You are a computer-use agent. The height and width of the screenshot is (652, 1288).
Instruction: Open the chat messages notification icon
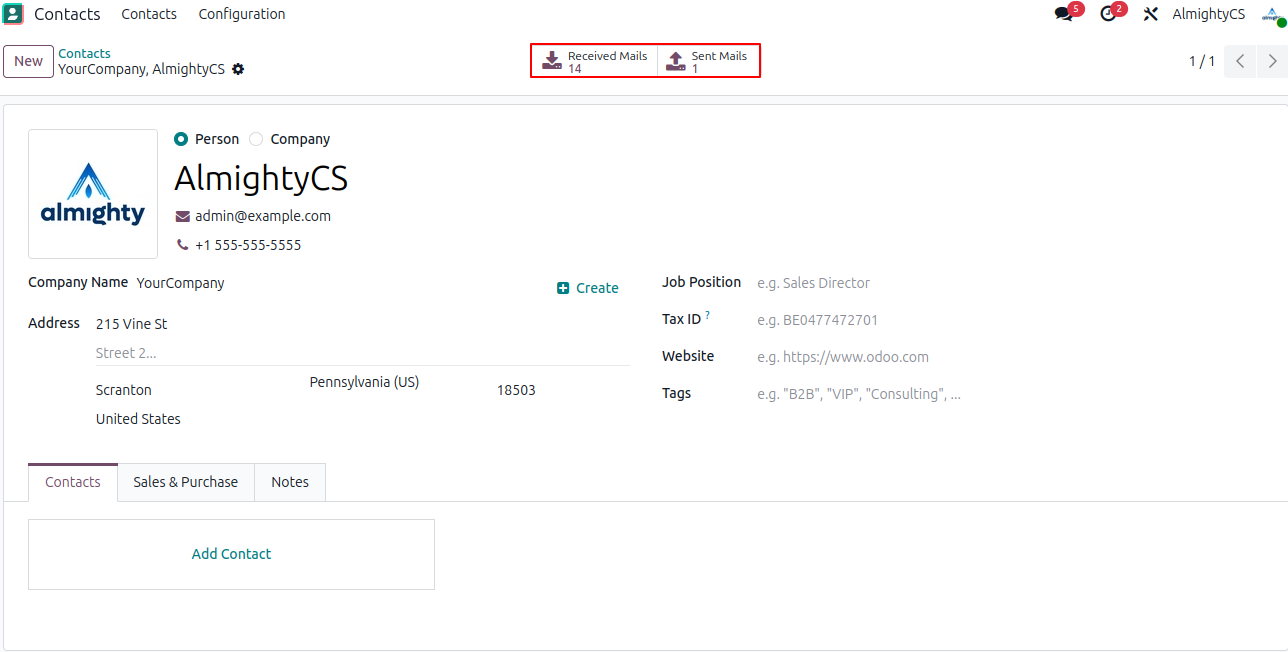pos(1063,14)
